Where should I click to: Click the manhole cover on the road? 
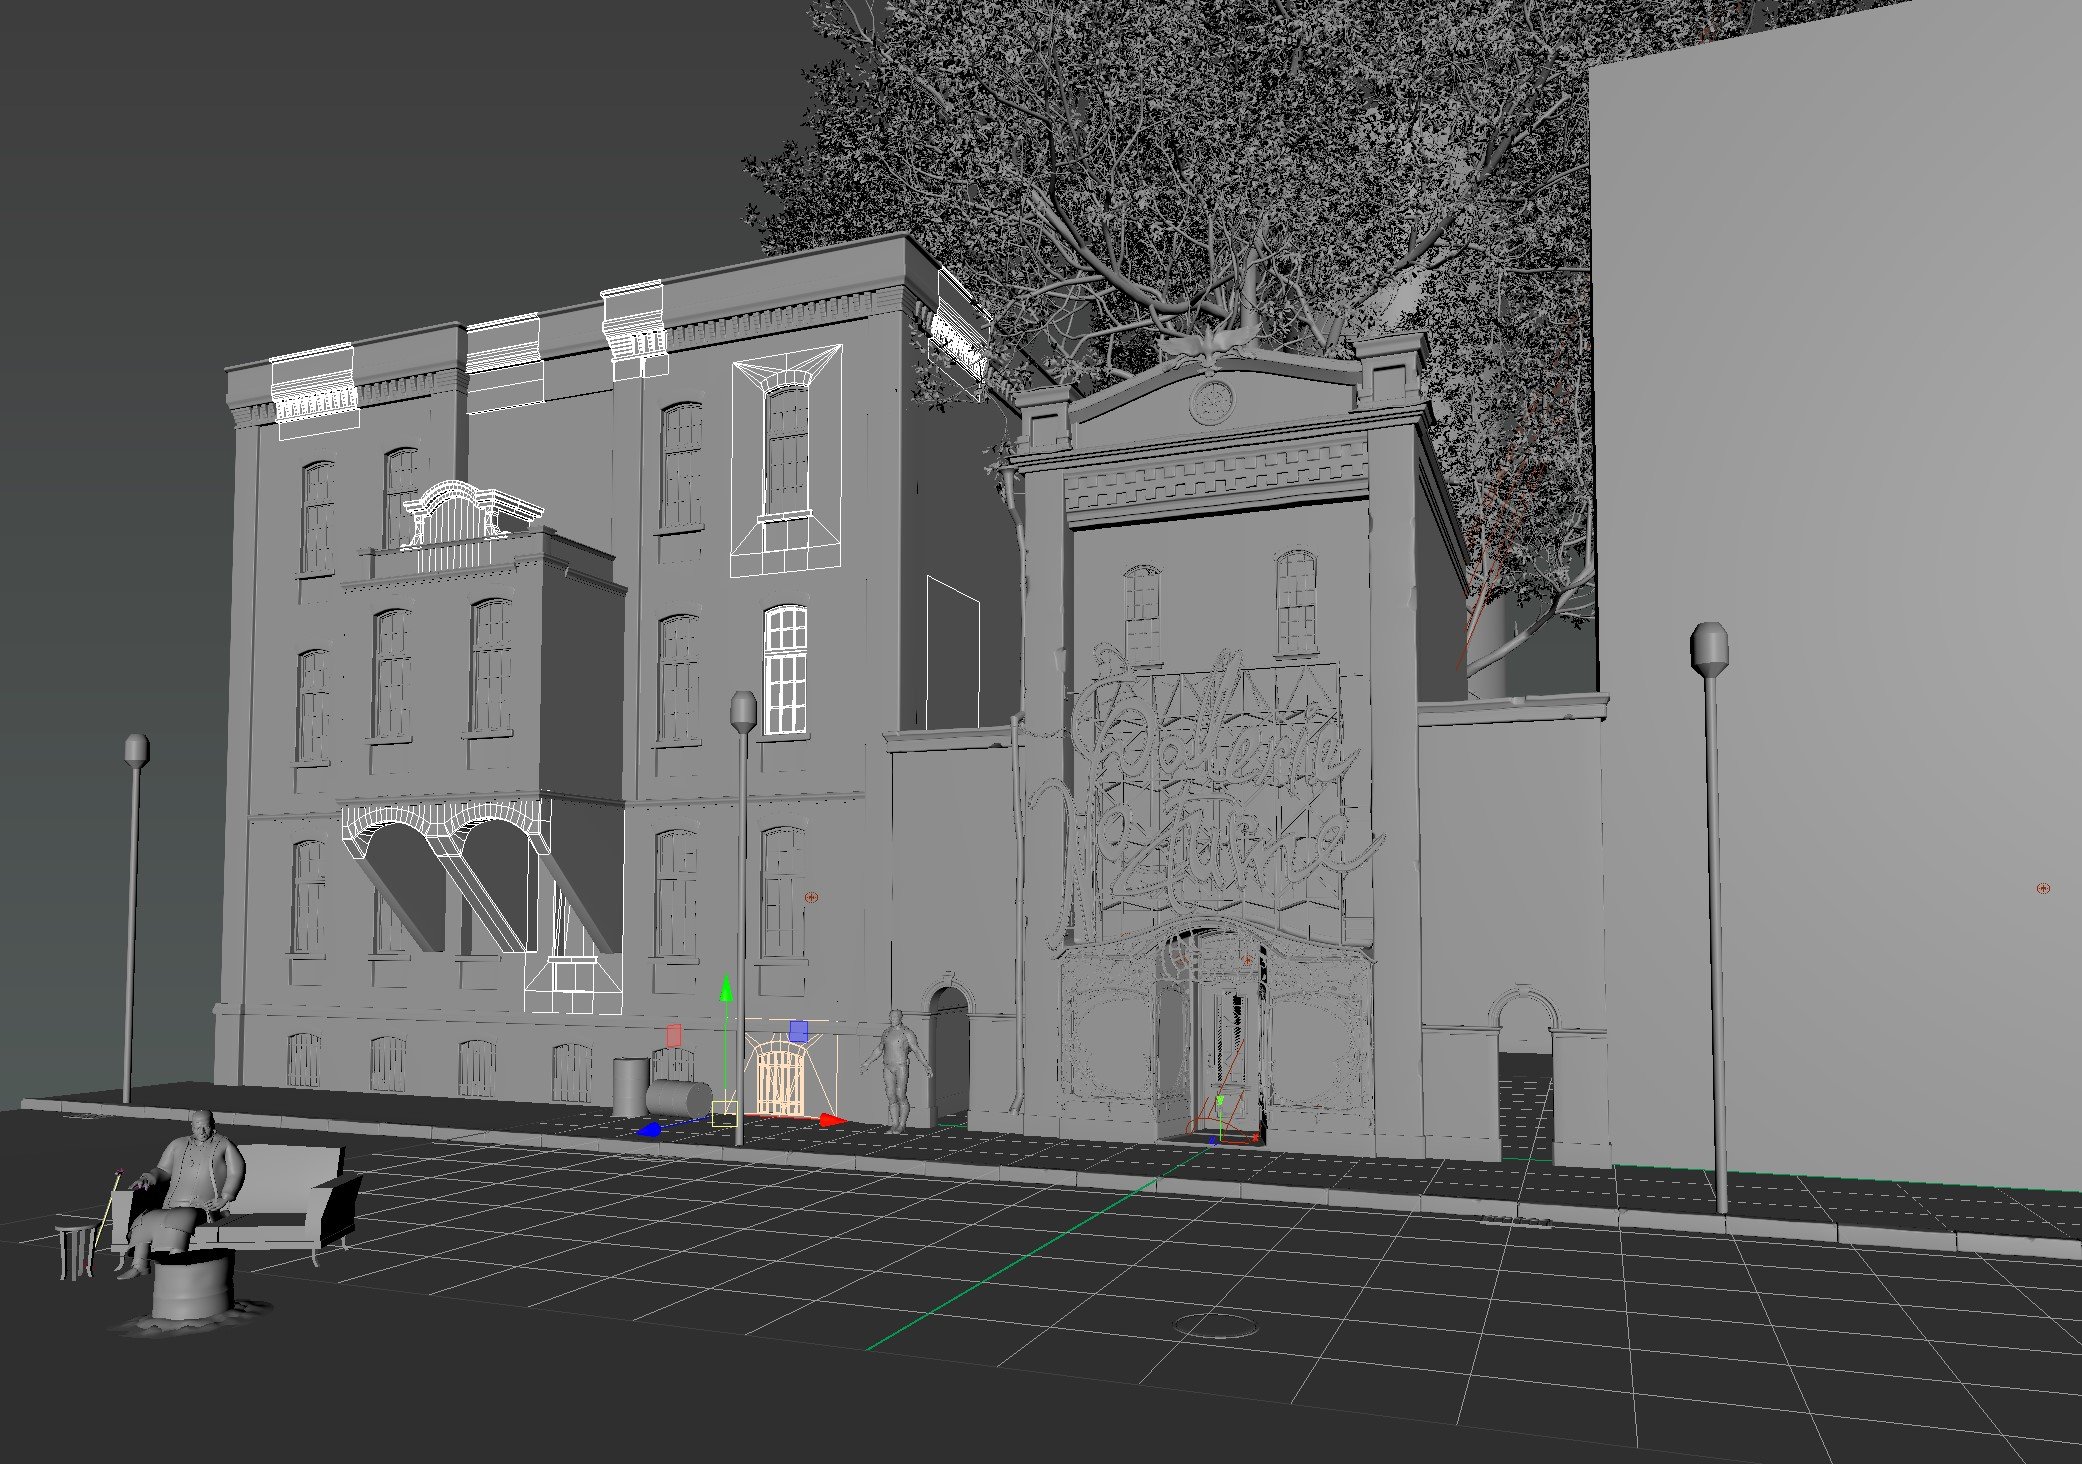[x=1214, y=1325]
